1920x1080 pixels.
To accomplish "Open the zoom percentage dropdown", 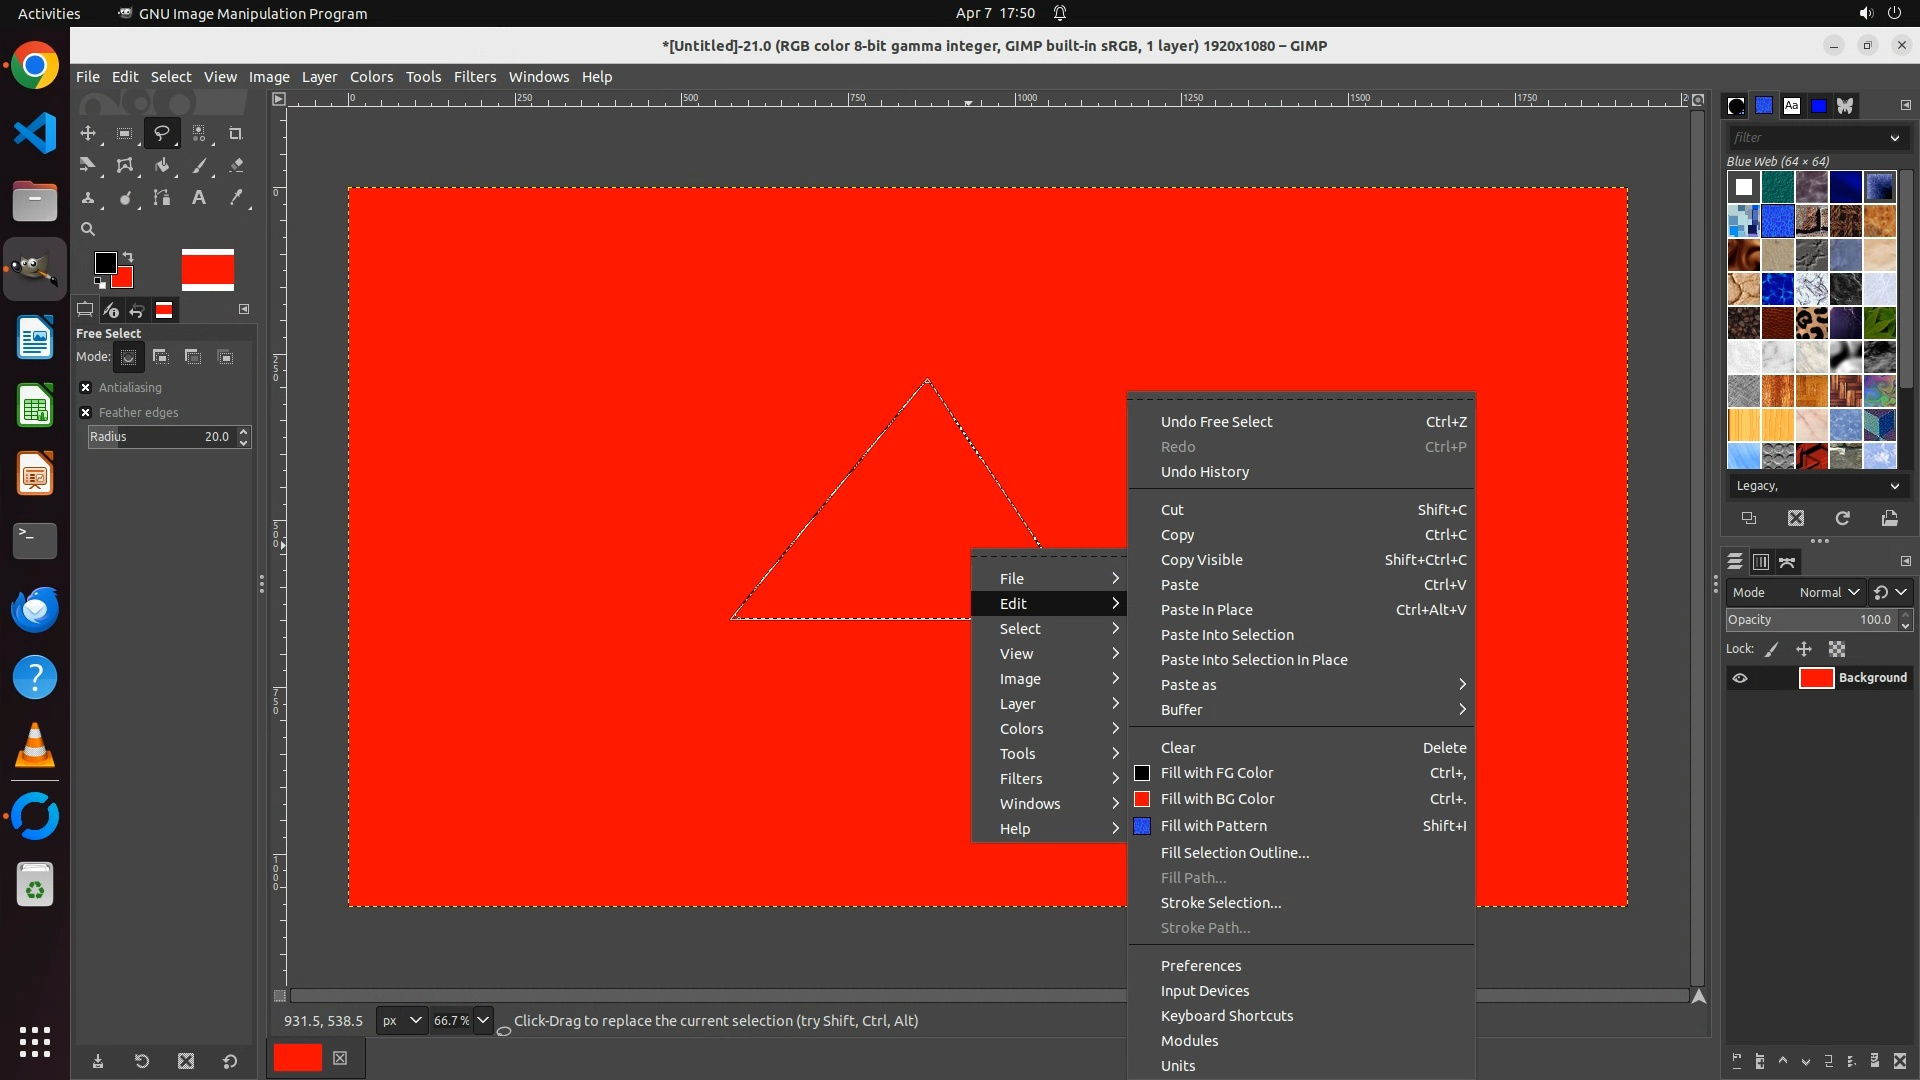I will pos(483,1020).
